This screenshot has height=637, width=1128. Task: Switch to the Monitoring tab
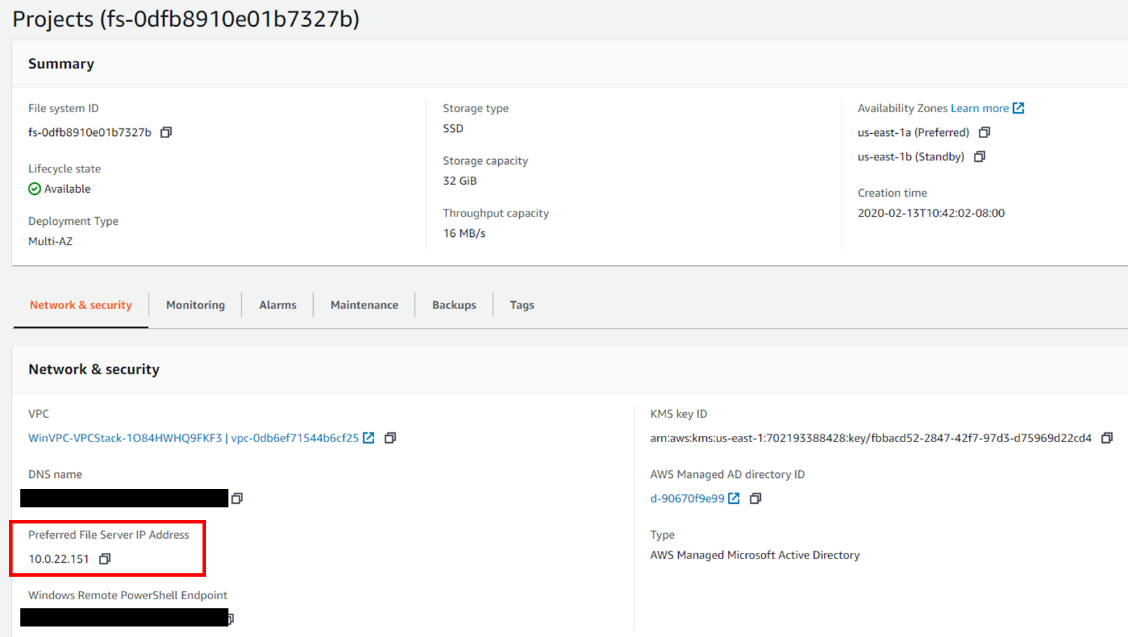(195, 305)
